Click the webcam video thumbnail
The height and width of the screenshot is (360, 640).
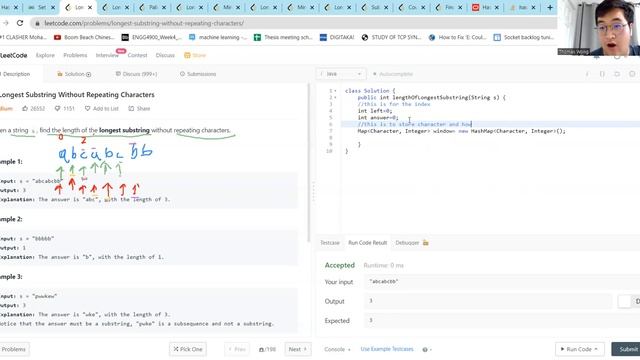(599, 28)
